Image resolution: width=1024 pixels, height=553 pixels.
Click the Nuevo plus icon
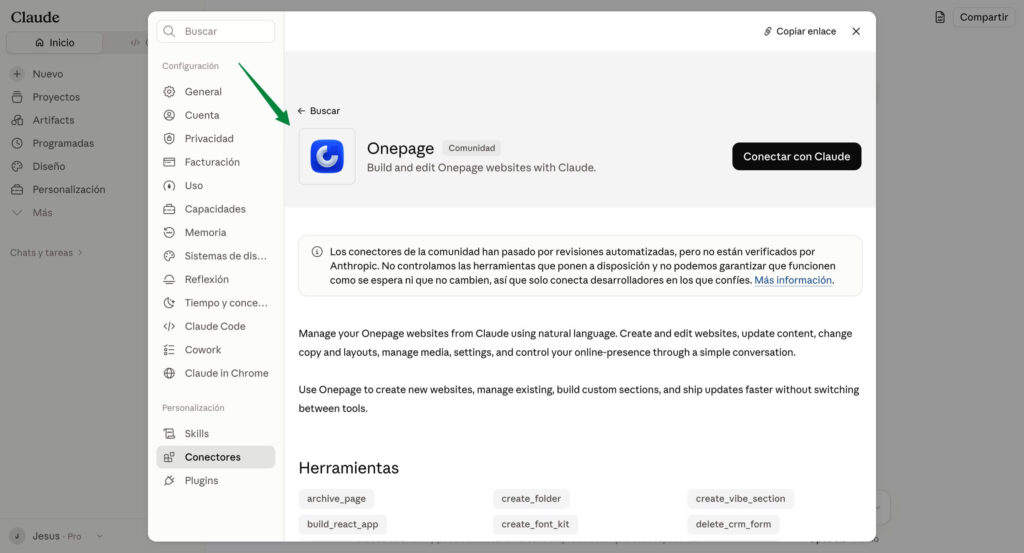[17, 74]
